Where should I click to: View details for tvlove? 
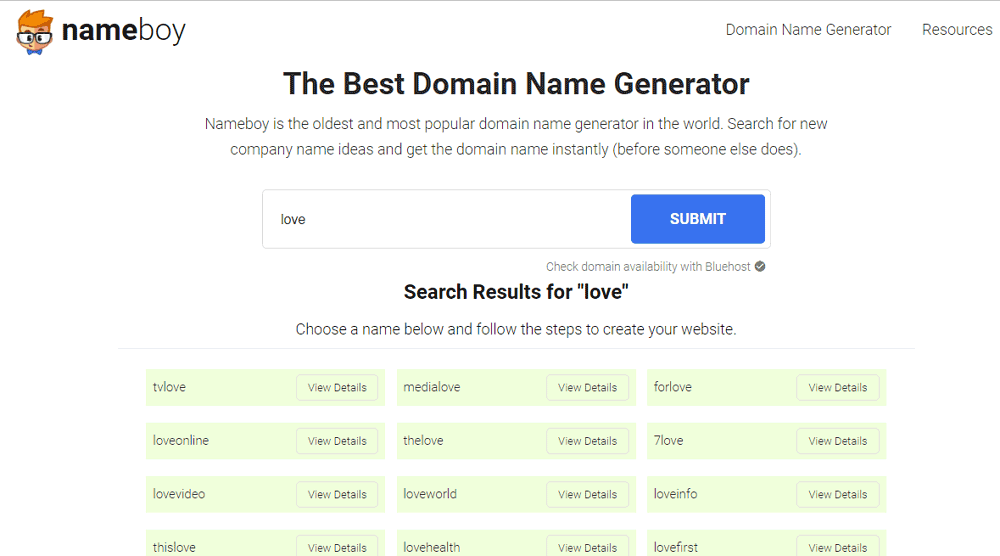tap(337, 388)
